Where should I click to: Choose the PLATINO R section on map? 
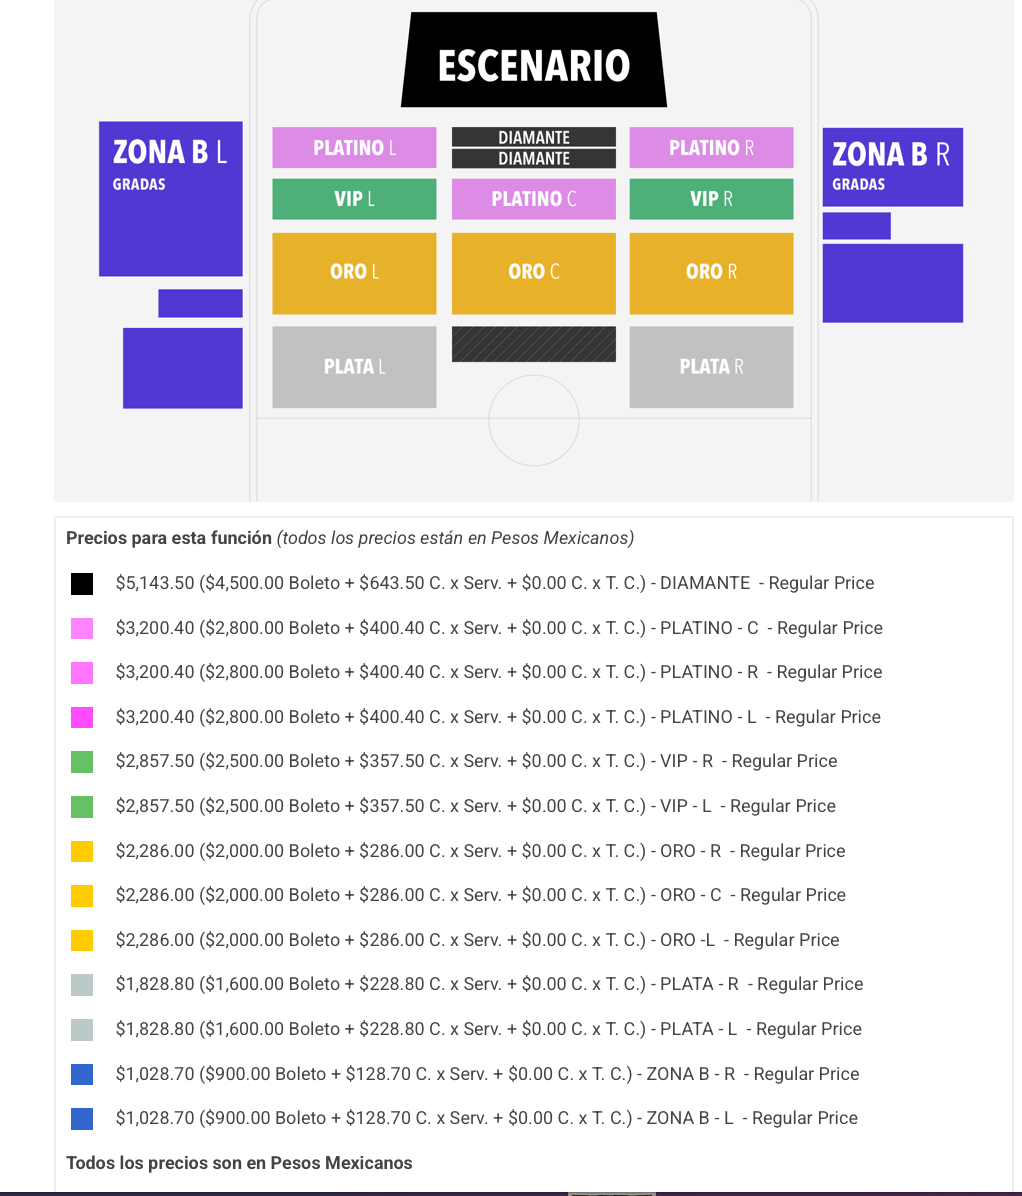711,148
